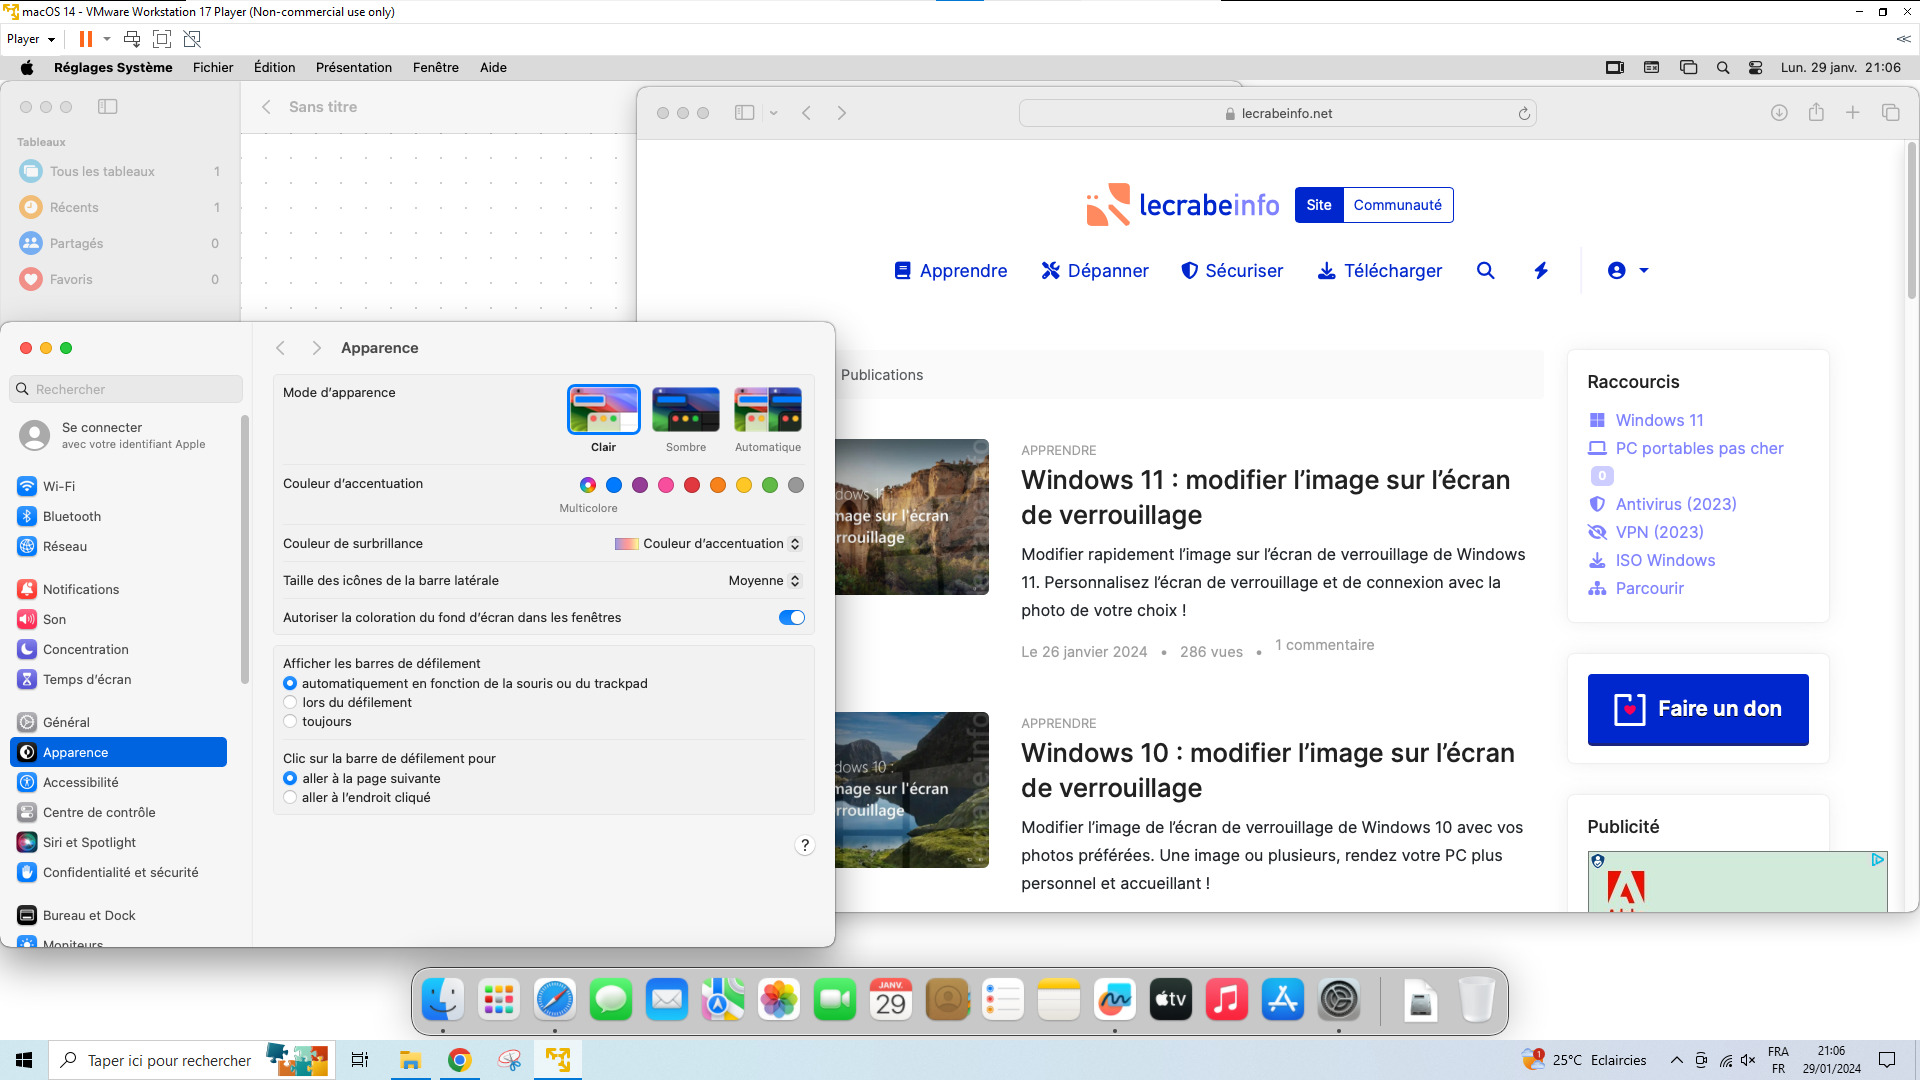
Task: Choose the green accent color
Action: (x=770, y=485)
